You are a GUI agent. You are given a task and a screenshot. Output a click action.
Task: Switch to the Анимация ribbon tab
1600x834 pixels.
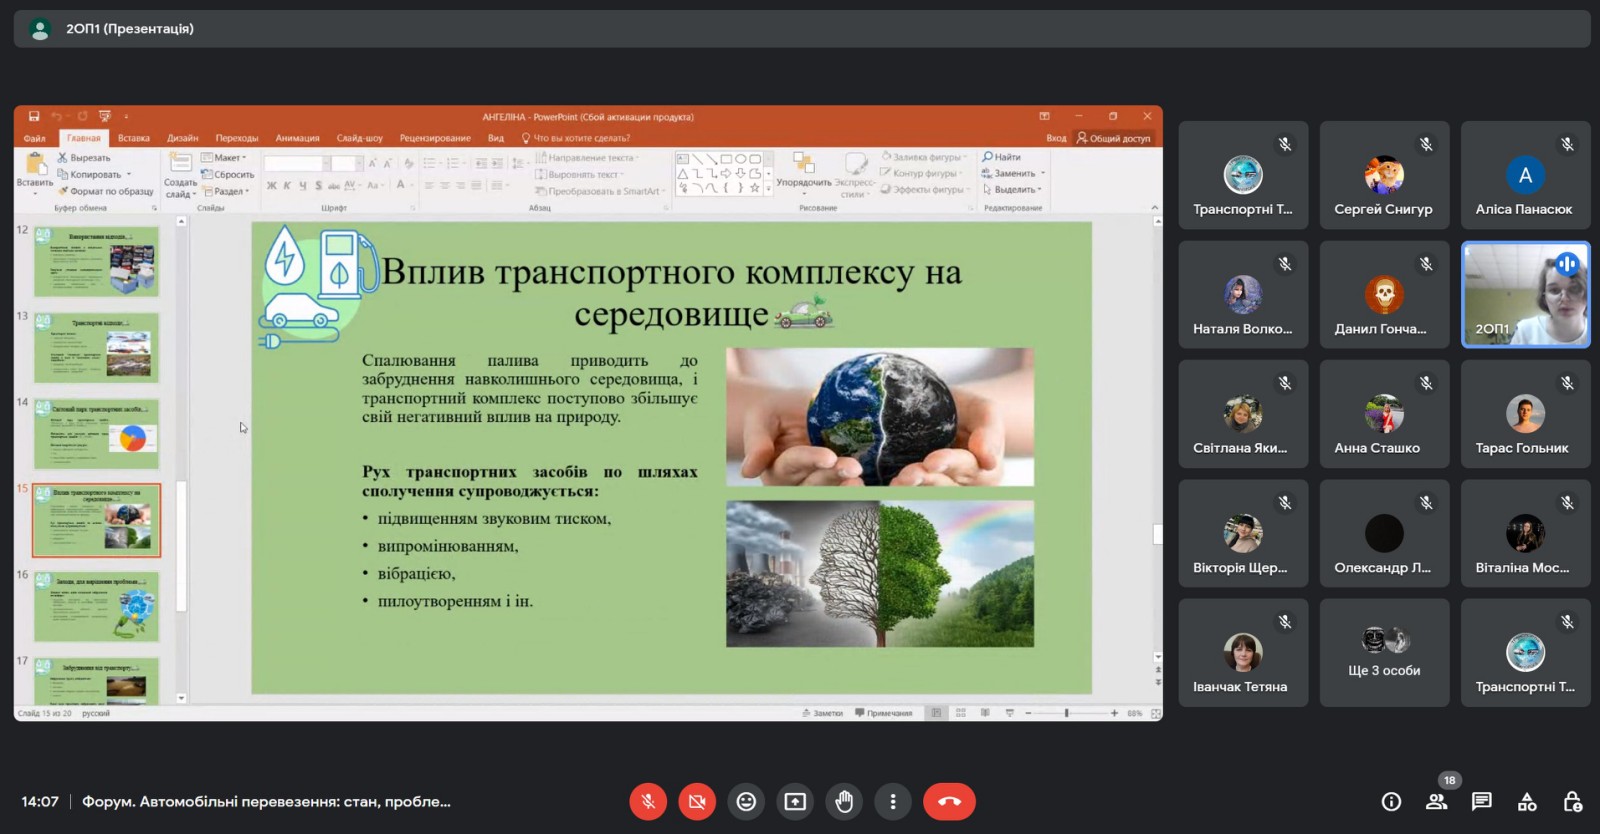click(x=297, y=138)
